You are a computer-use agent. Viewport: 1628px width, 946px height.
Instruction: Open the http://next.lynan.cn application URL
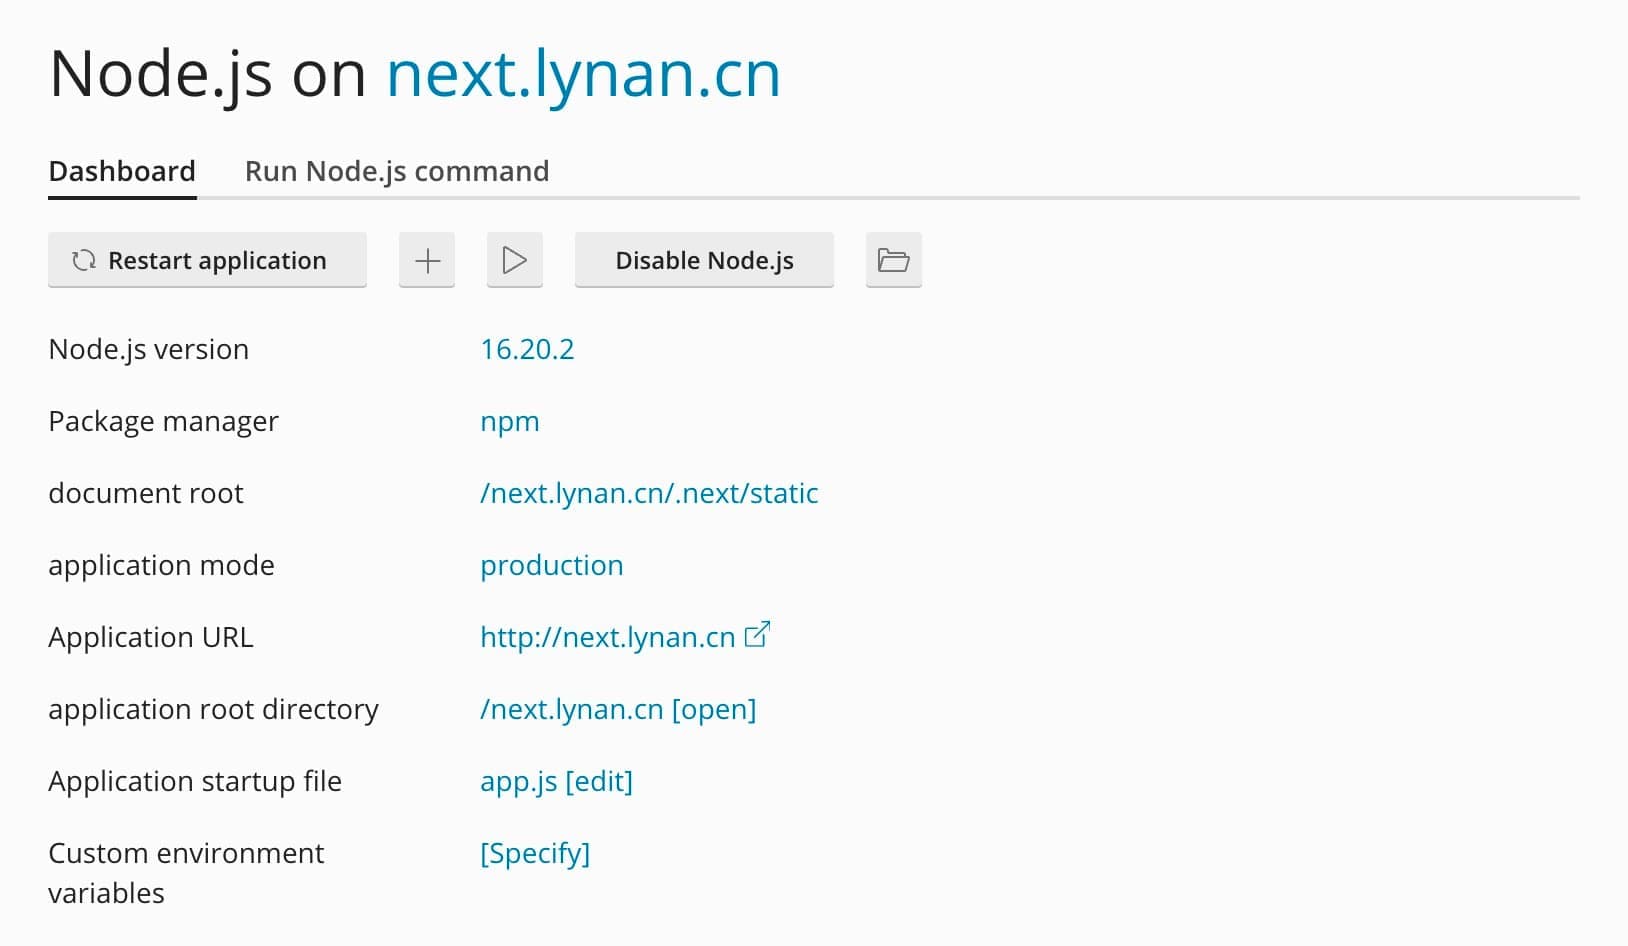(607, 637)
